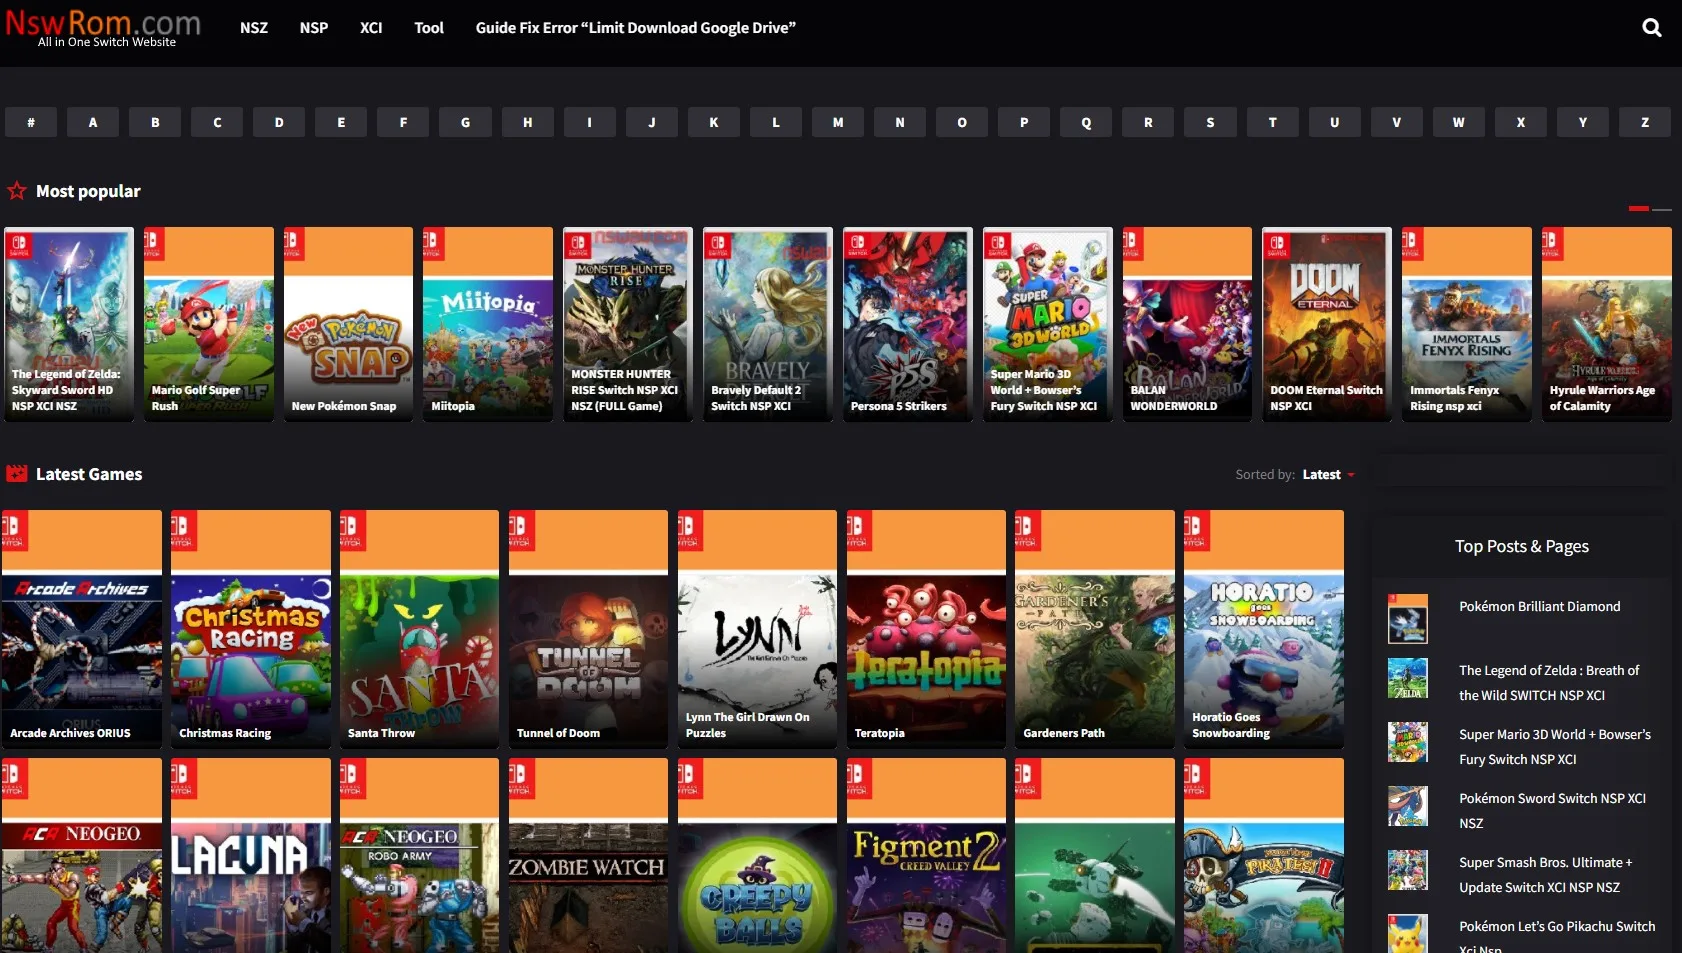Image resolution: width=1682 pixels, height=953 pixels.
Task: Open Pokémon Brilliant Diamond top post link
Action: click(x=1540, y=606)
